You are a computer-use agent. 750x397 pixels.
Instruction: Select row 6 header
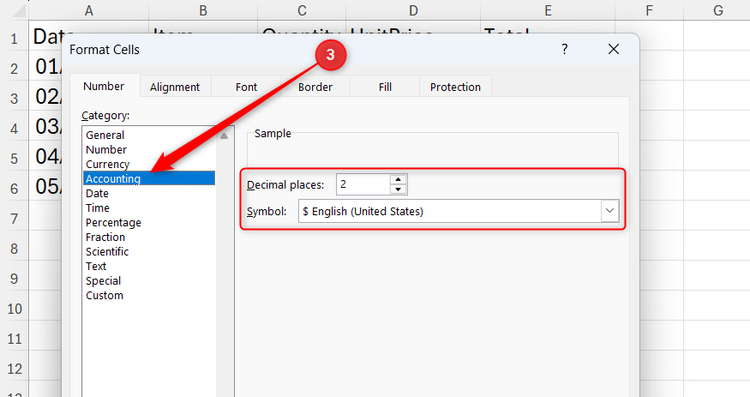pos(14,188)
